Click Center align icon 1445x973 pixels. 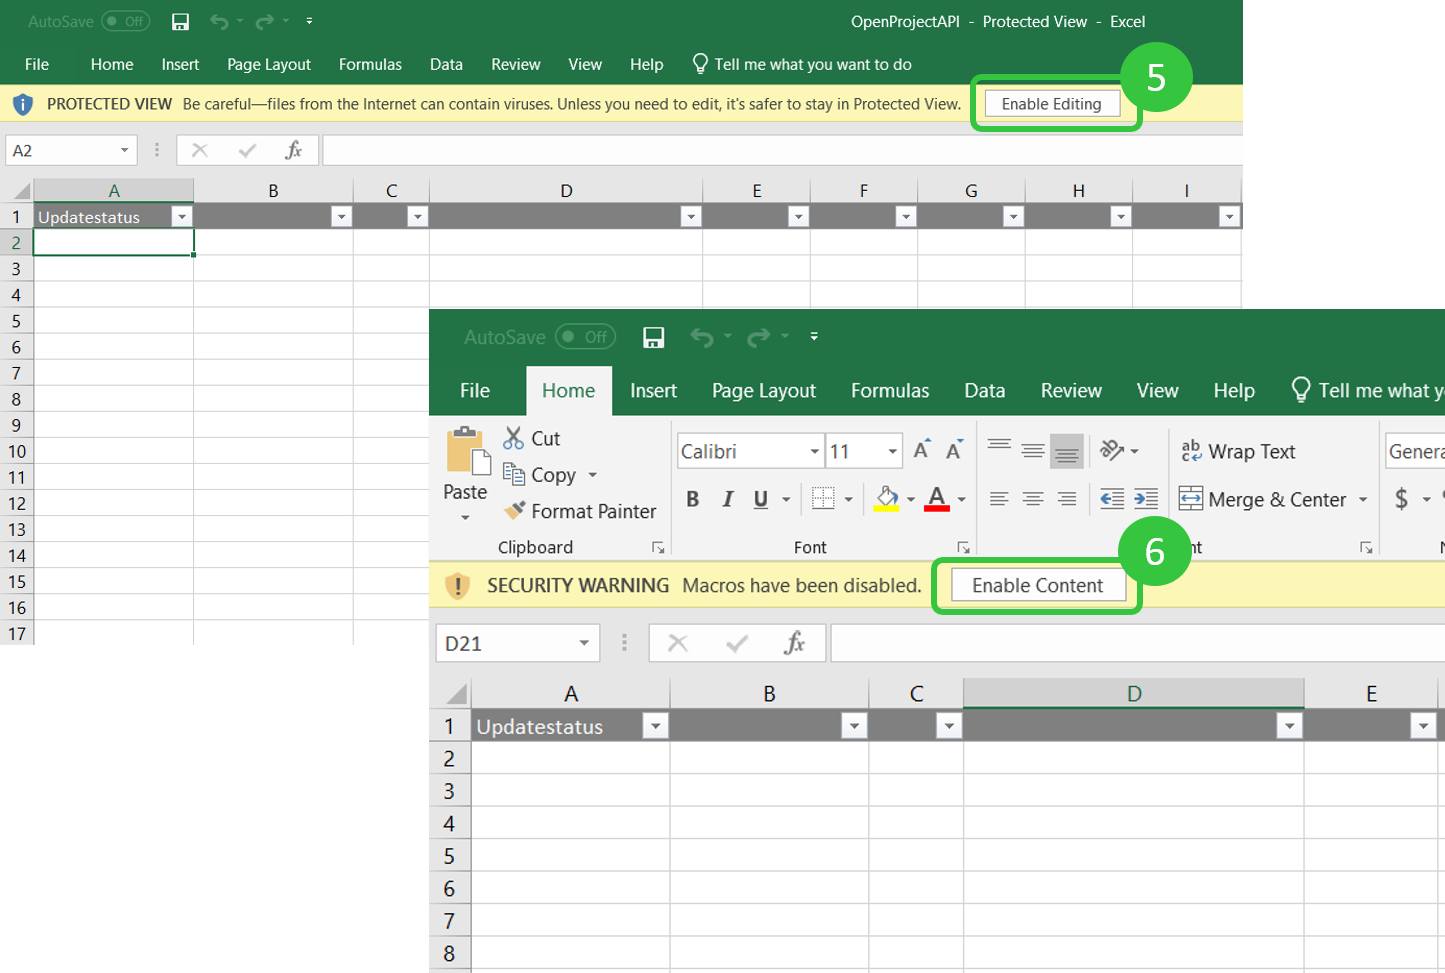pos(1033,499)
